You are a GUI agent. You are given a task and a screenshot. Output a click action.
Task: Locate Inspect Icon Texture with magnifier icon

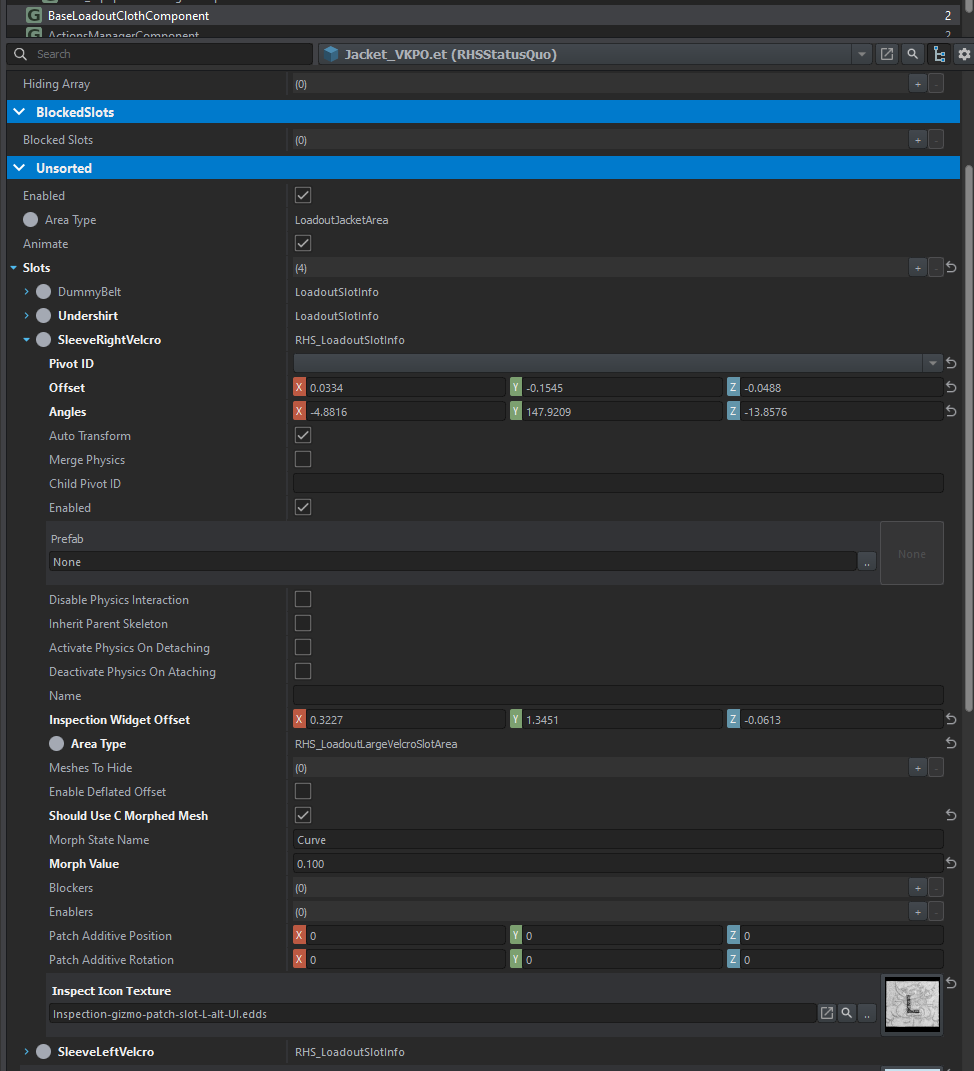coord(847,1013)
